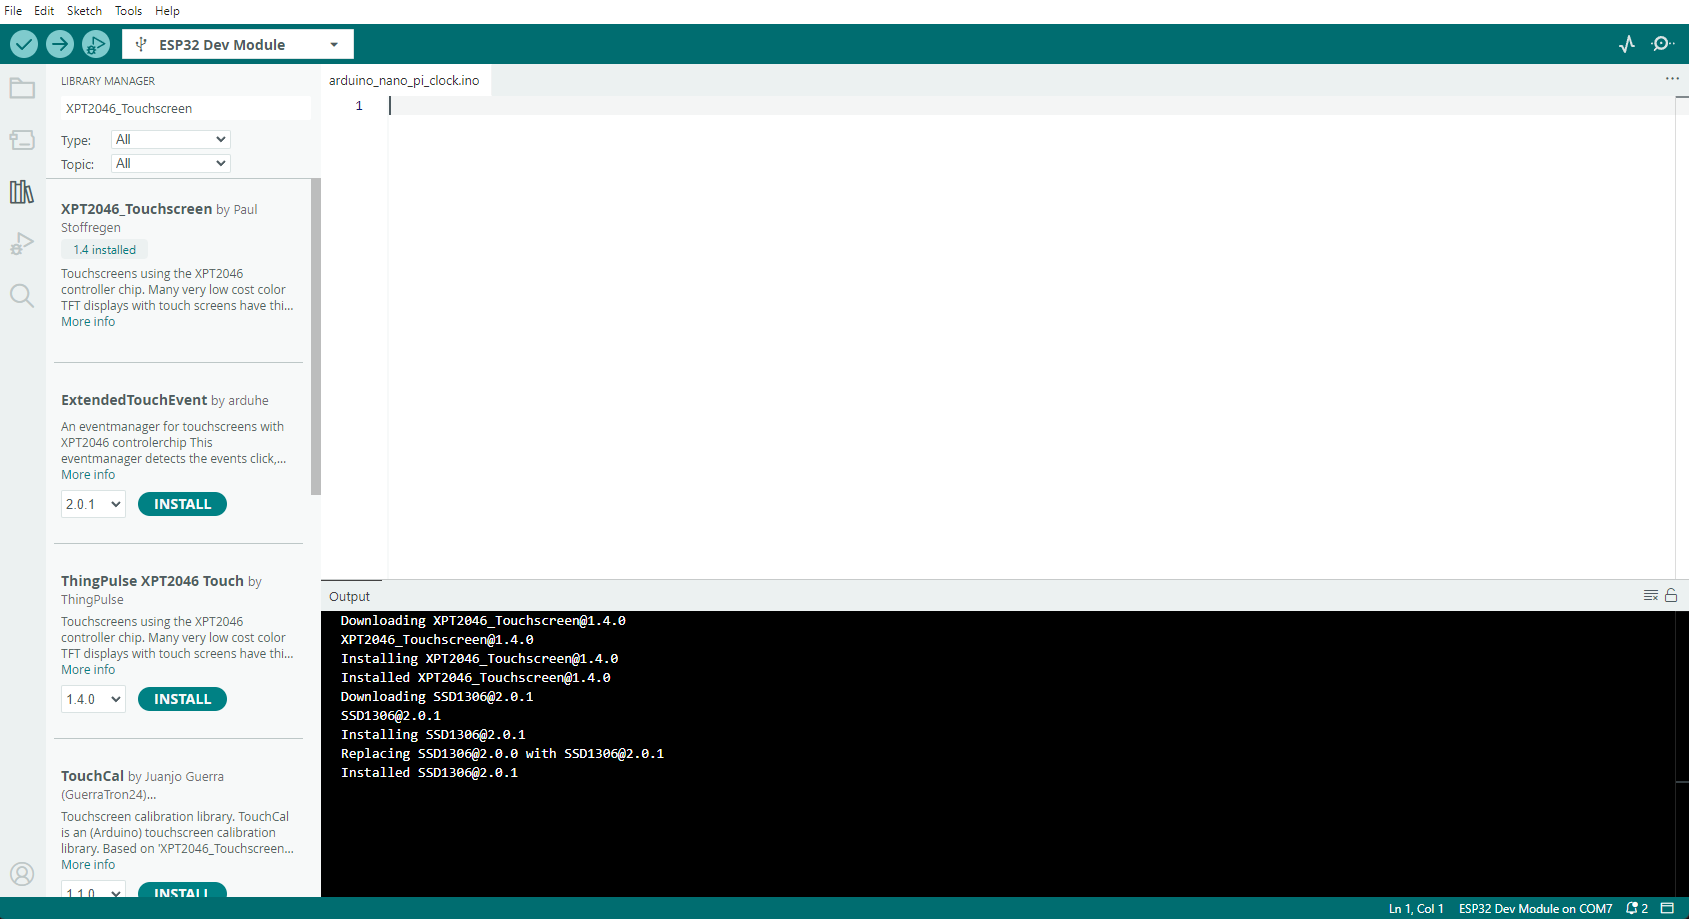Screen dimensions: 1689x919
Task: Open More info for TouchCal
Action: pyautogui.click(x=88, y=865)
